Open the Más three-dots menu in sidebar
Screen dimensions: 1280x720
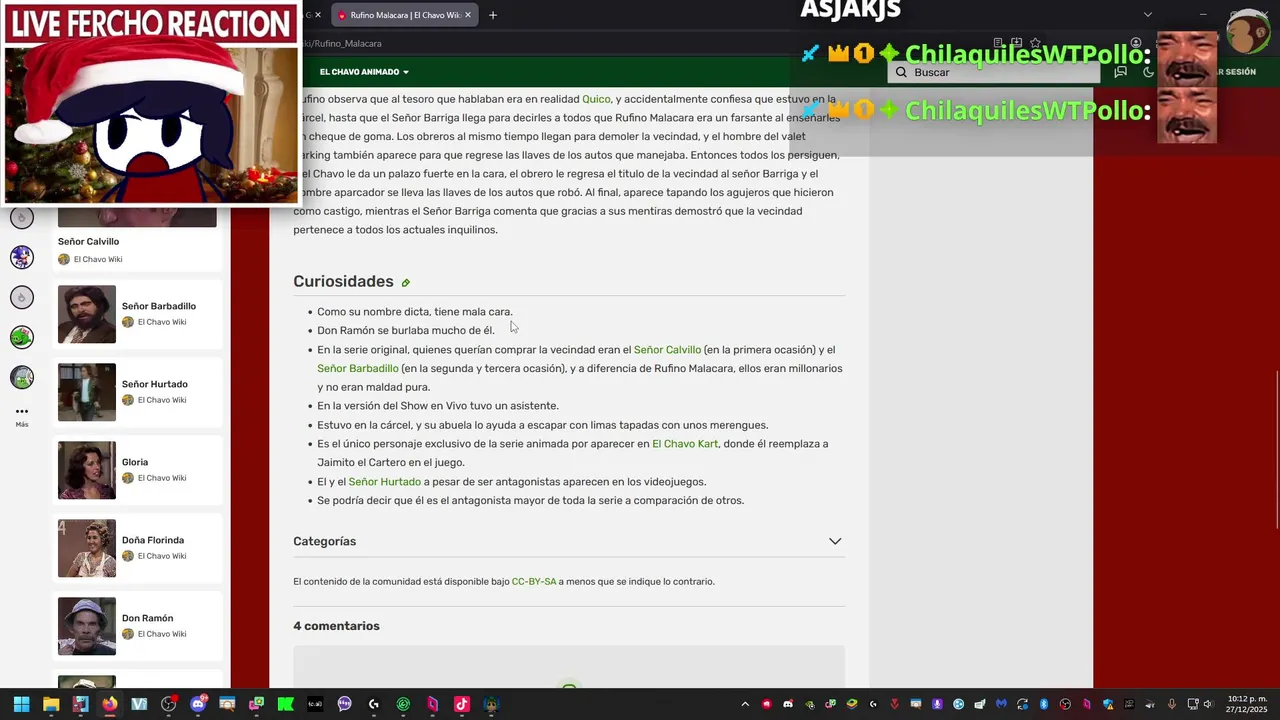22,415
